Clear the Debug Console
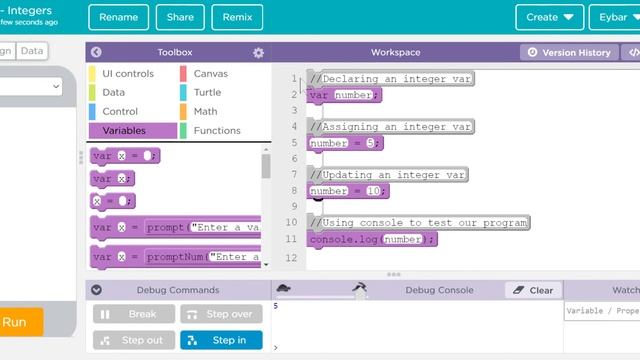Screen dimensions: 640x360 pyautogui.click(x=533, y=290)
